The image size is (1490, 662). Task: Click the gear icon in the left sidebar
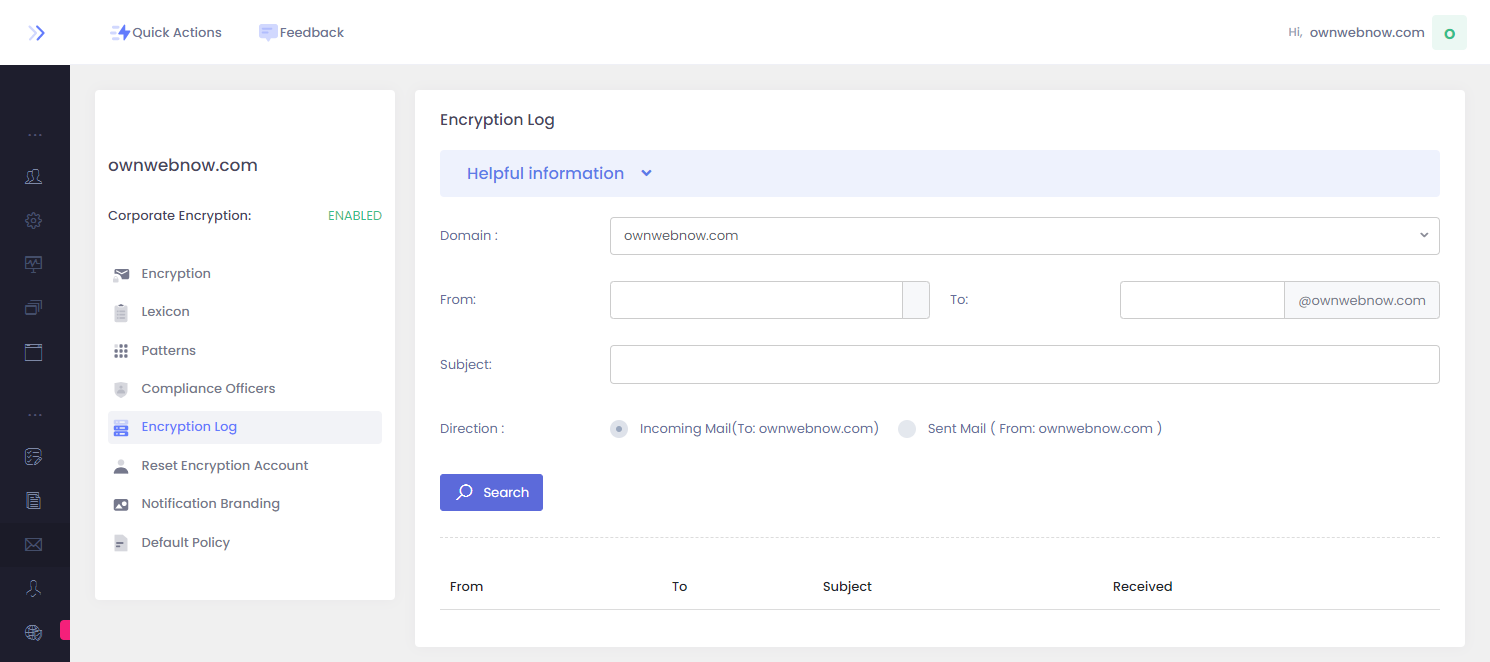[34, 220]
